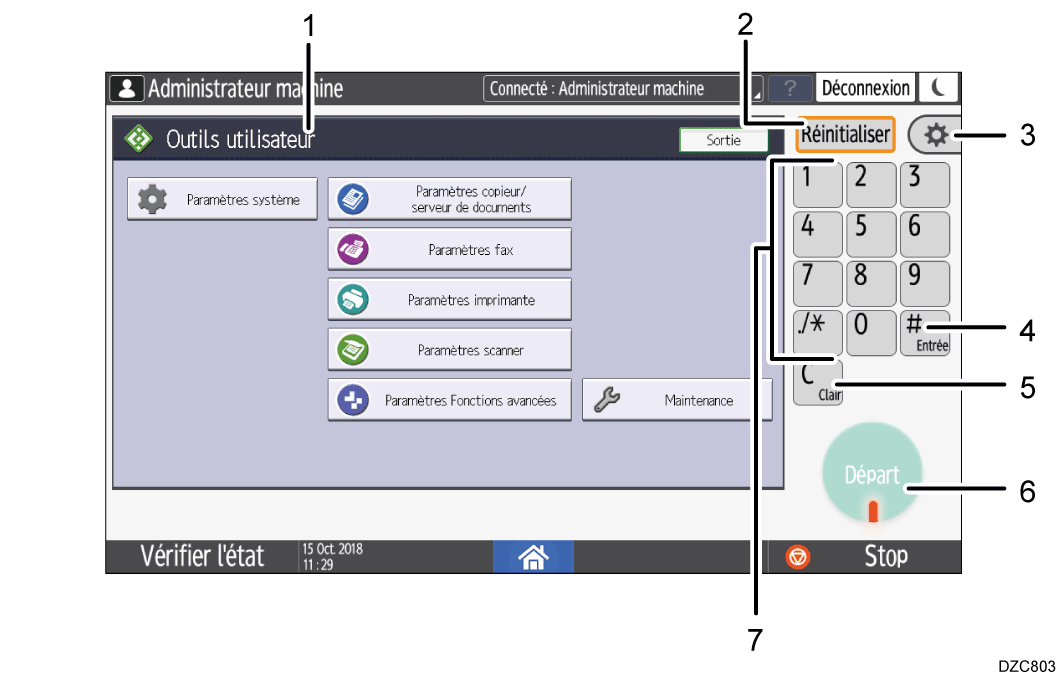Open Paramètres imprimante
Viewport: 1059px width, 679px height.
tap(449, 300)
